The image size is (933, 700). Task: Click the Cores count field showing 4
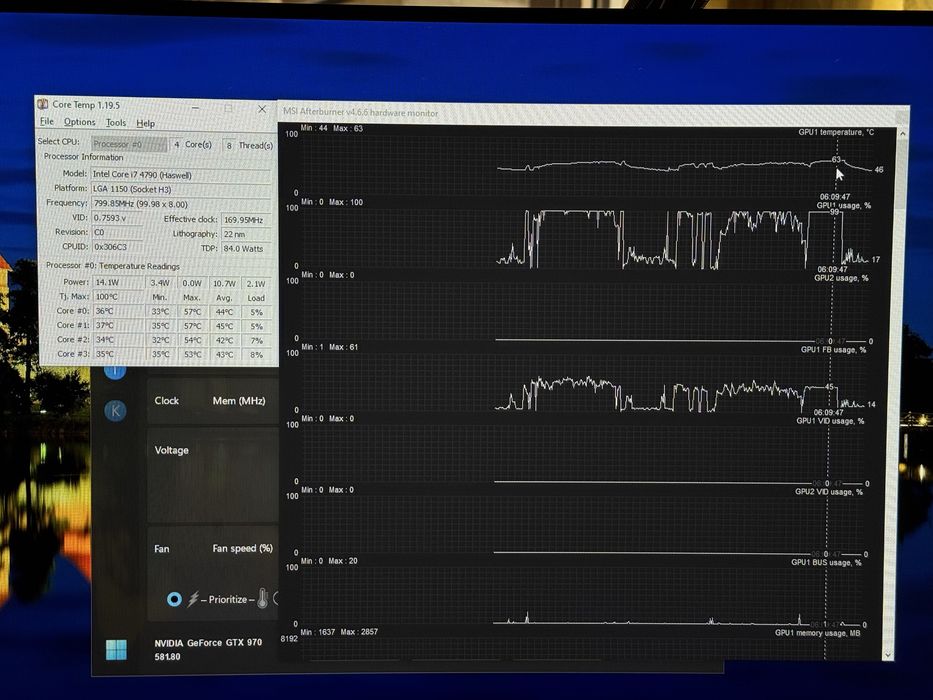[x=176, y=145]
